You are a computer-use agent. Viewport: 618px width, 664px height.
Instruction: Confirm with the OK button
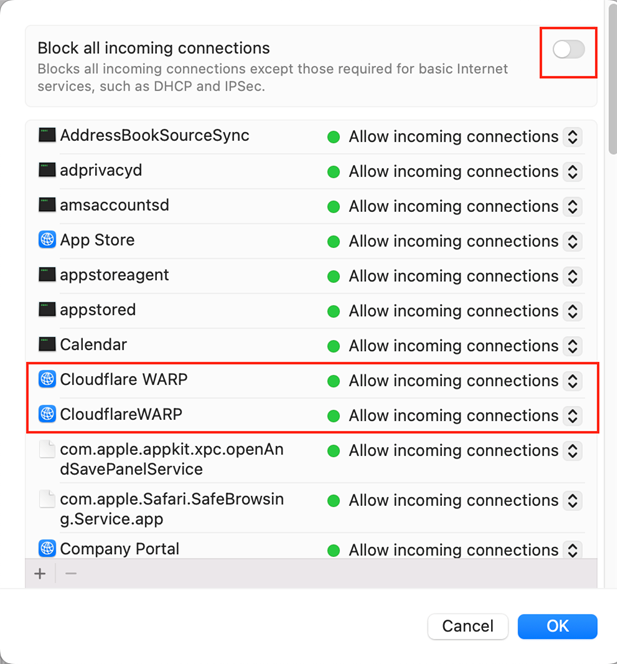click(x=557, y=626)
